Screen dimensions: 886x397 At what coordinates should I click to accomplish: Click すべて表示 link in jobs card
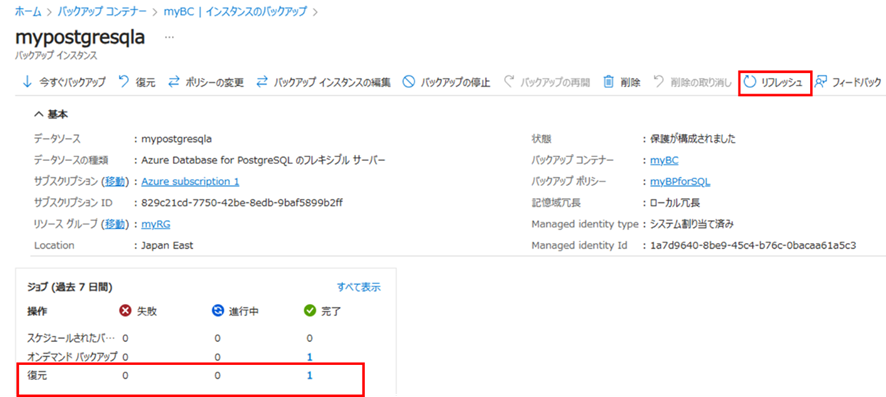359,287
